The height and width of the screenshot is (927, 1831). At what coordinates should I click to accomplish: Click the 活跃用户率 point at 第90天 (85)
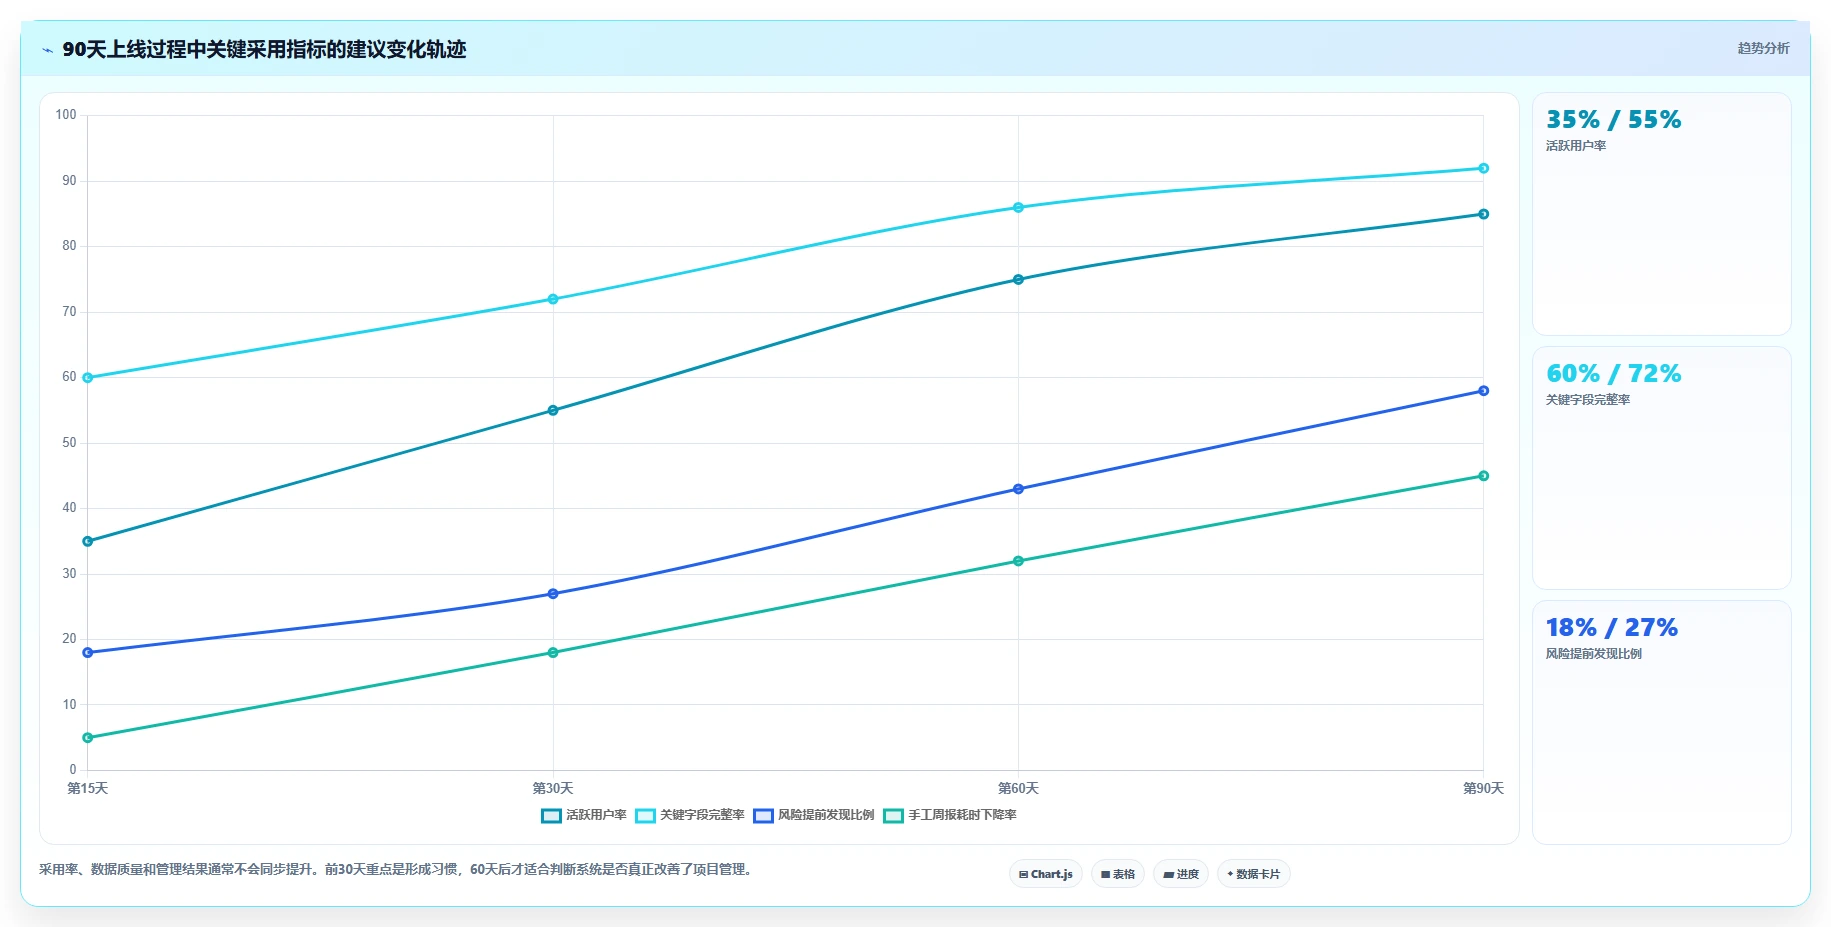[1483, 214]
